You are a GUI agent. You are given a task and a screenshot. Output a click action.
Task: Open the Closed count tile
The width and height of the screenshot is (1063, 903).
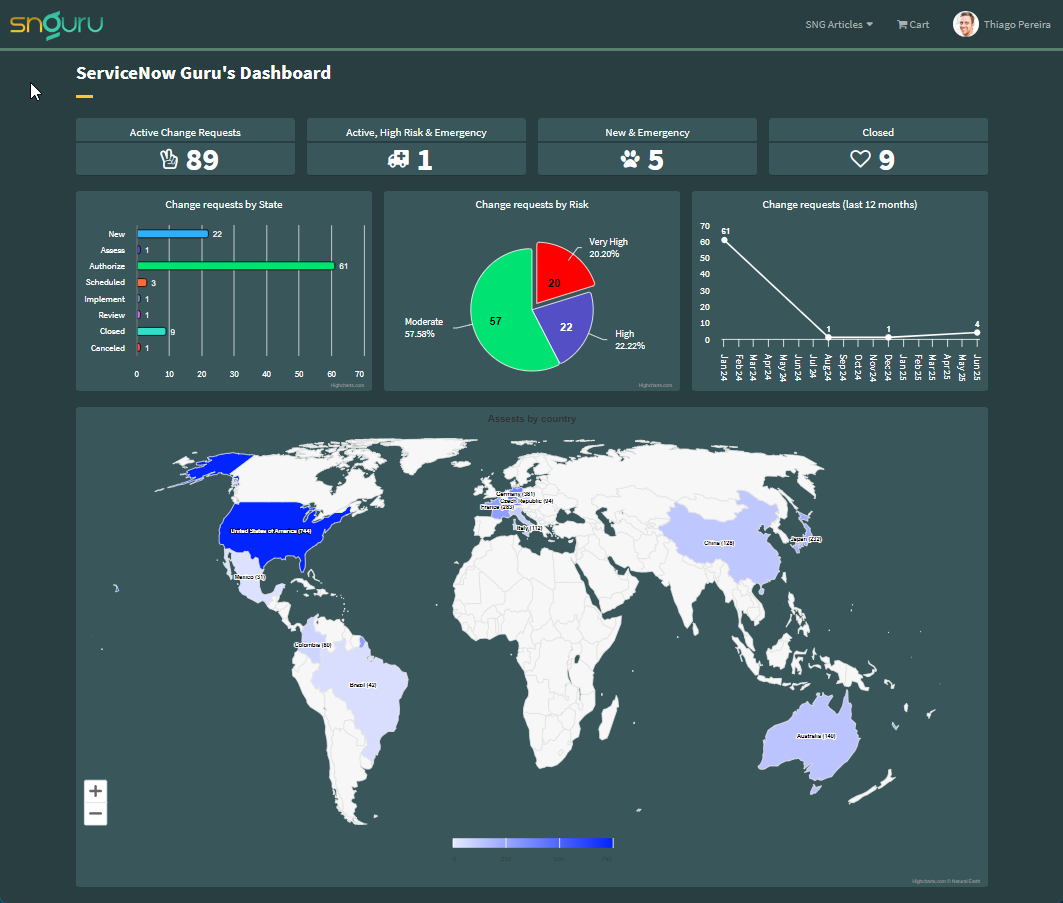pyautogui.click(x=877, y=132)
